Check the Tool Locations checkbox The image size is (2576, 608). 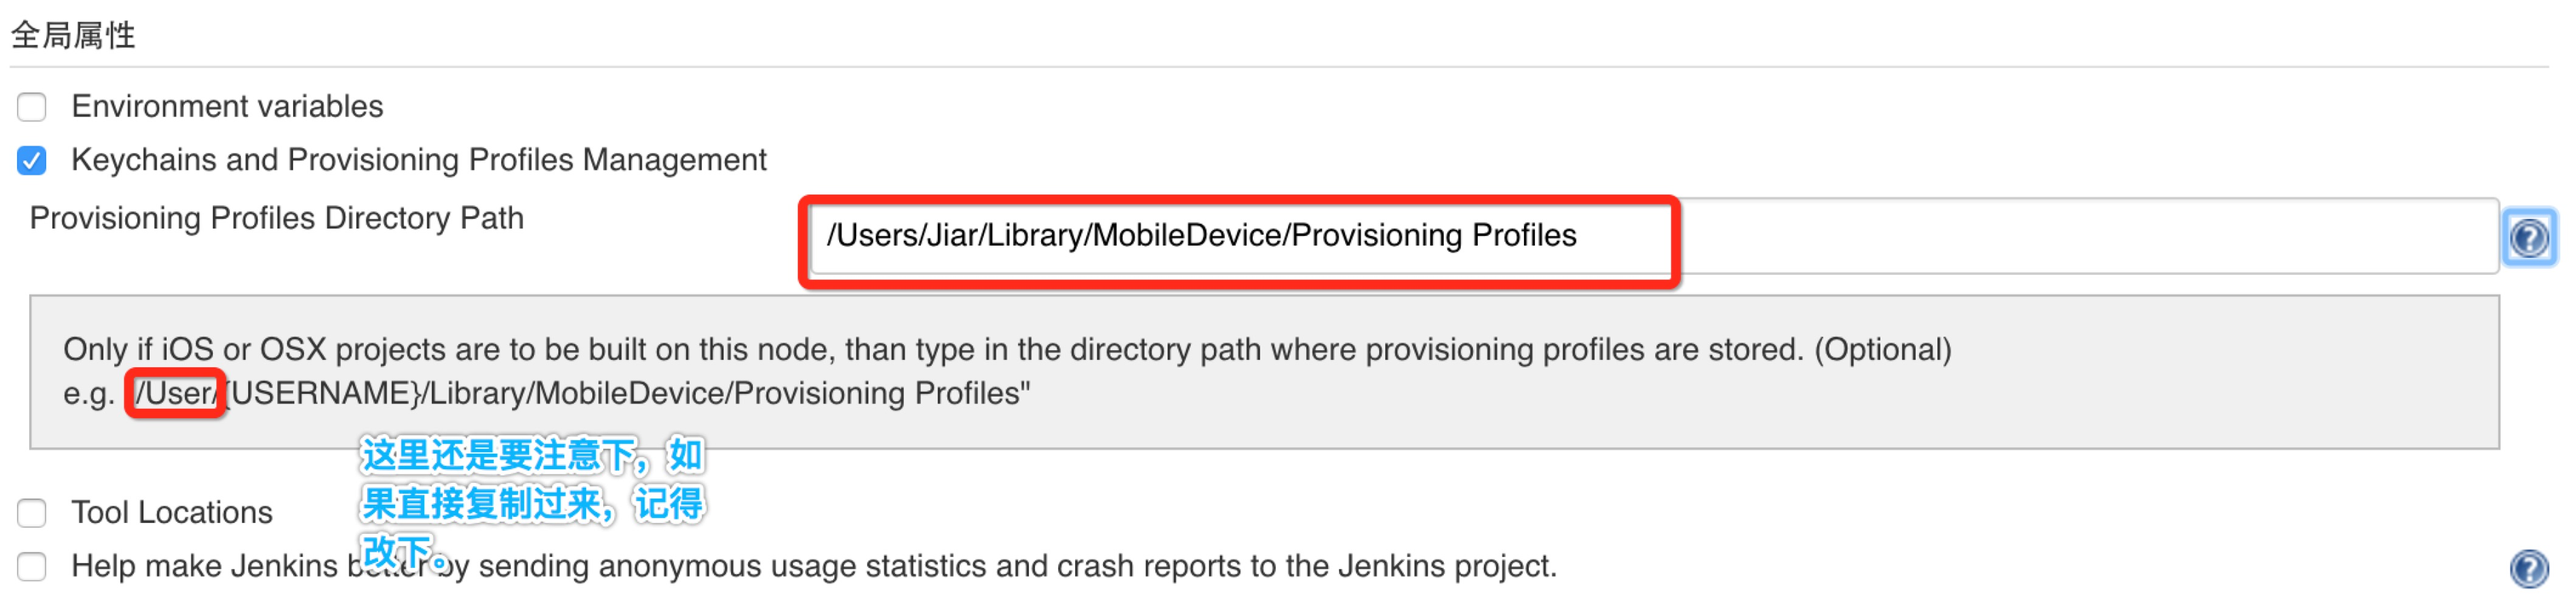pyautogui.click(x=31, y=512)
